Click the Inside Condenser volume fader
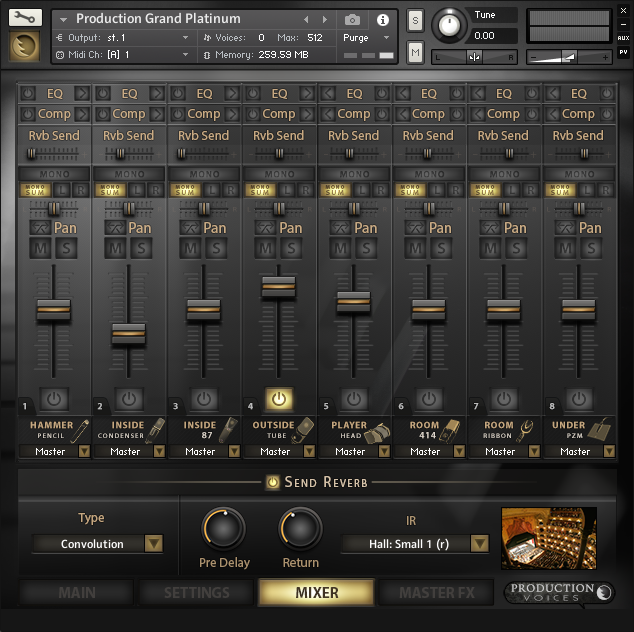 [x=129, y=334]
